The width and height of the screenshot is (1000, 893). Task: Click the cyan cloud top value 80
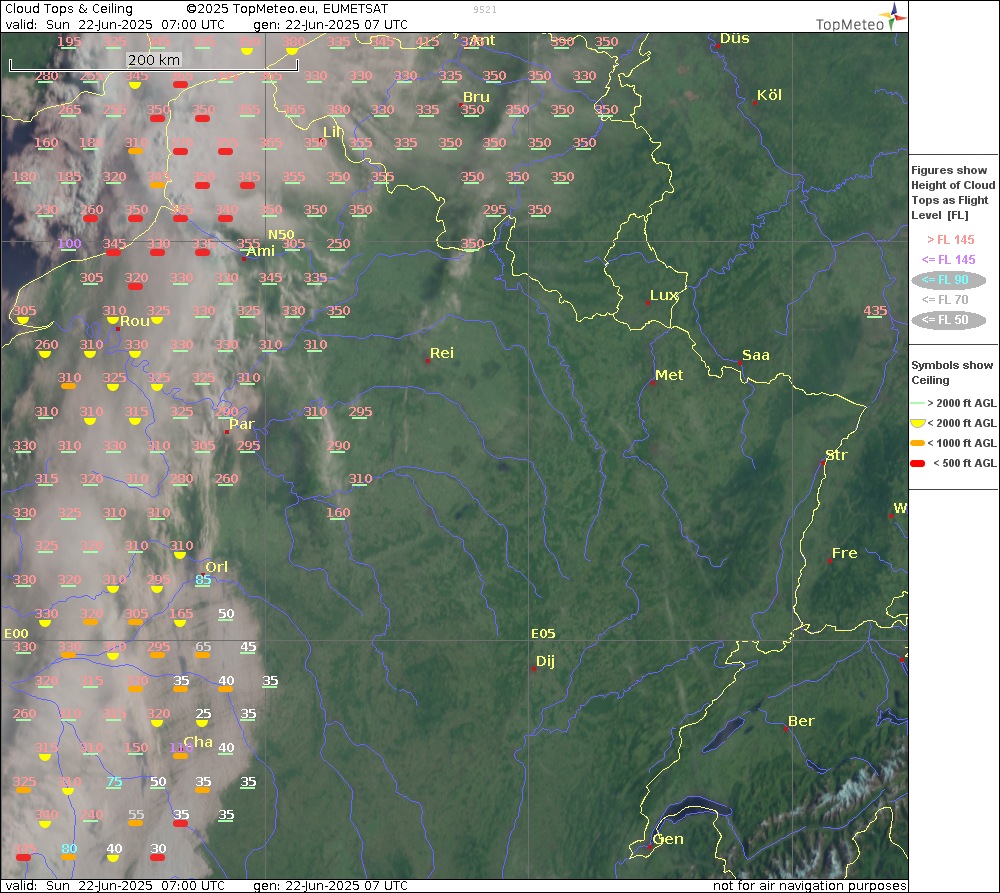70,848
